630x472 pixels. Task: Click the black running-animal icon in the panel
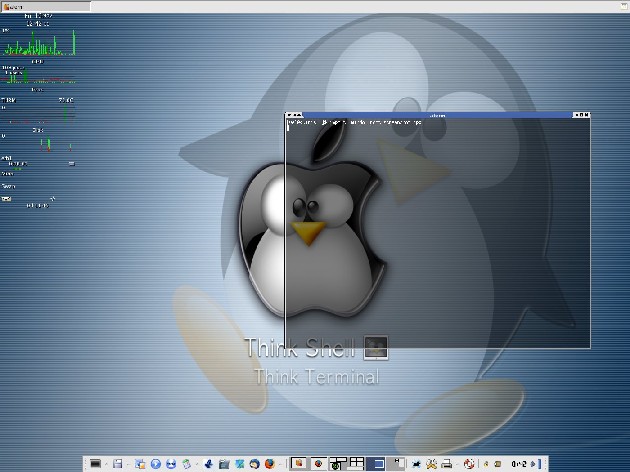(416, 464)
